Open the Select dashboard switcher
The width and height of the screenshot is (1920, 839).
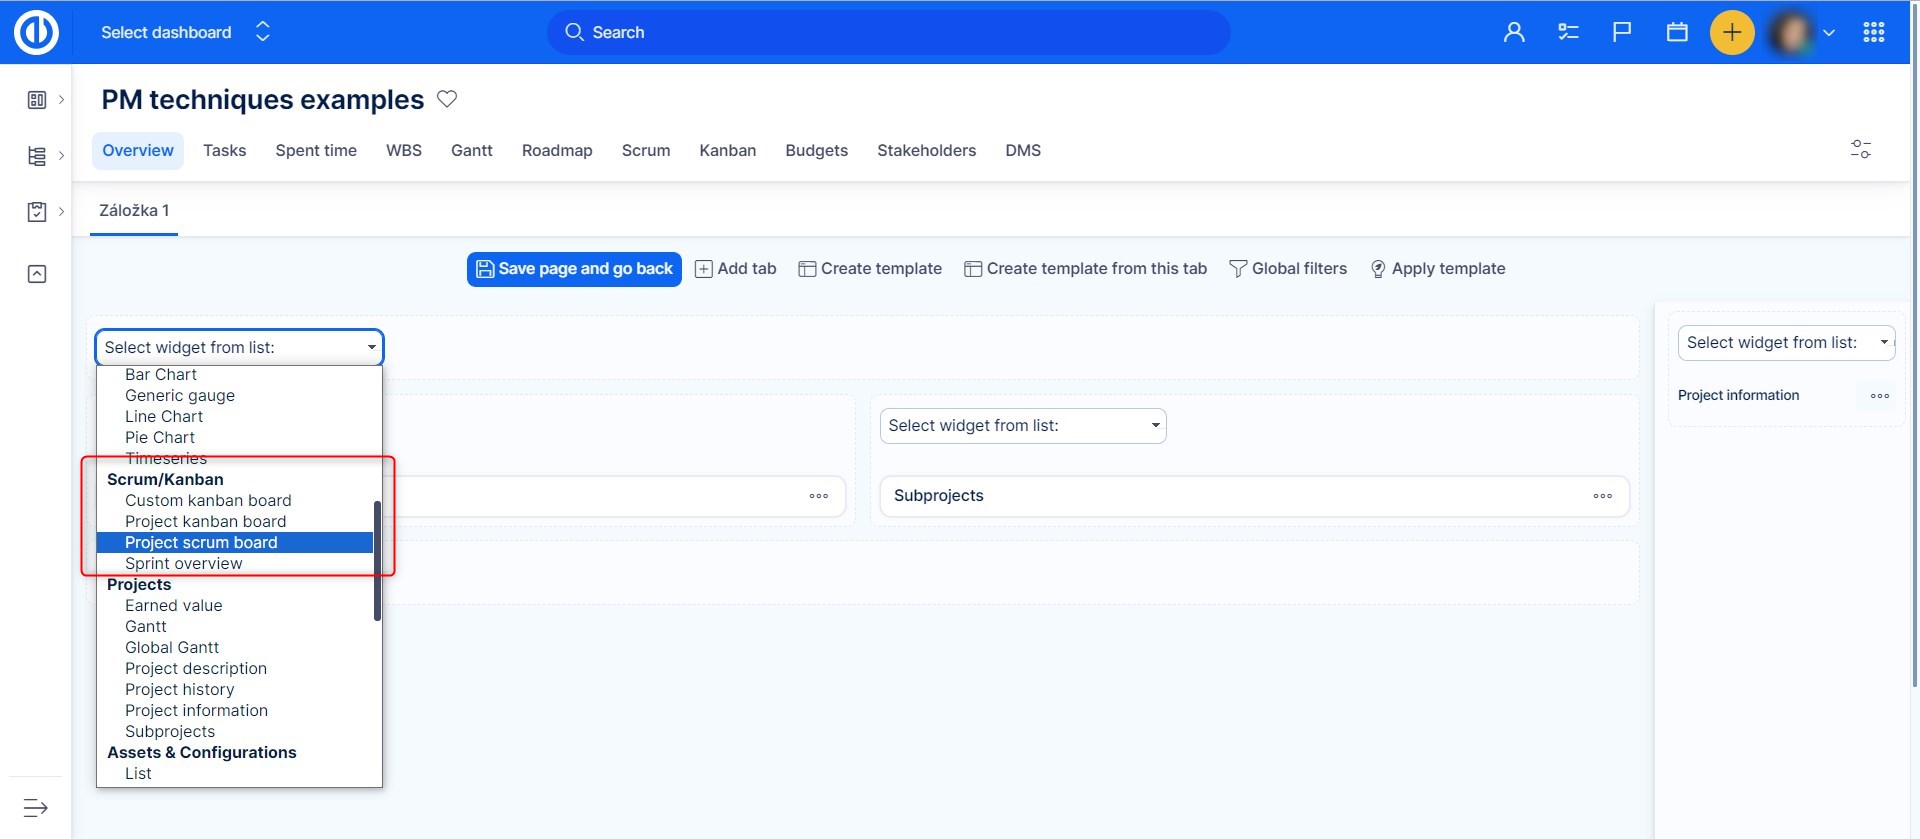(x=185, y=32)
